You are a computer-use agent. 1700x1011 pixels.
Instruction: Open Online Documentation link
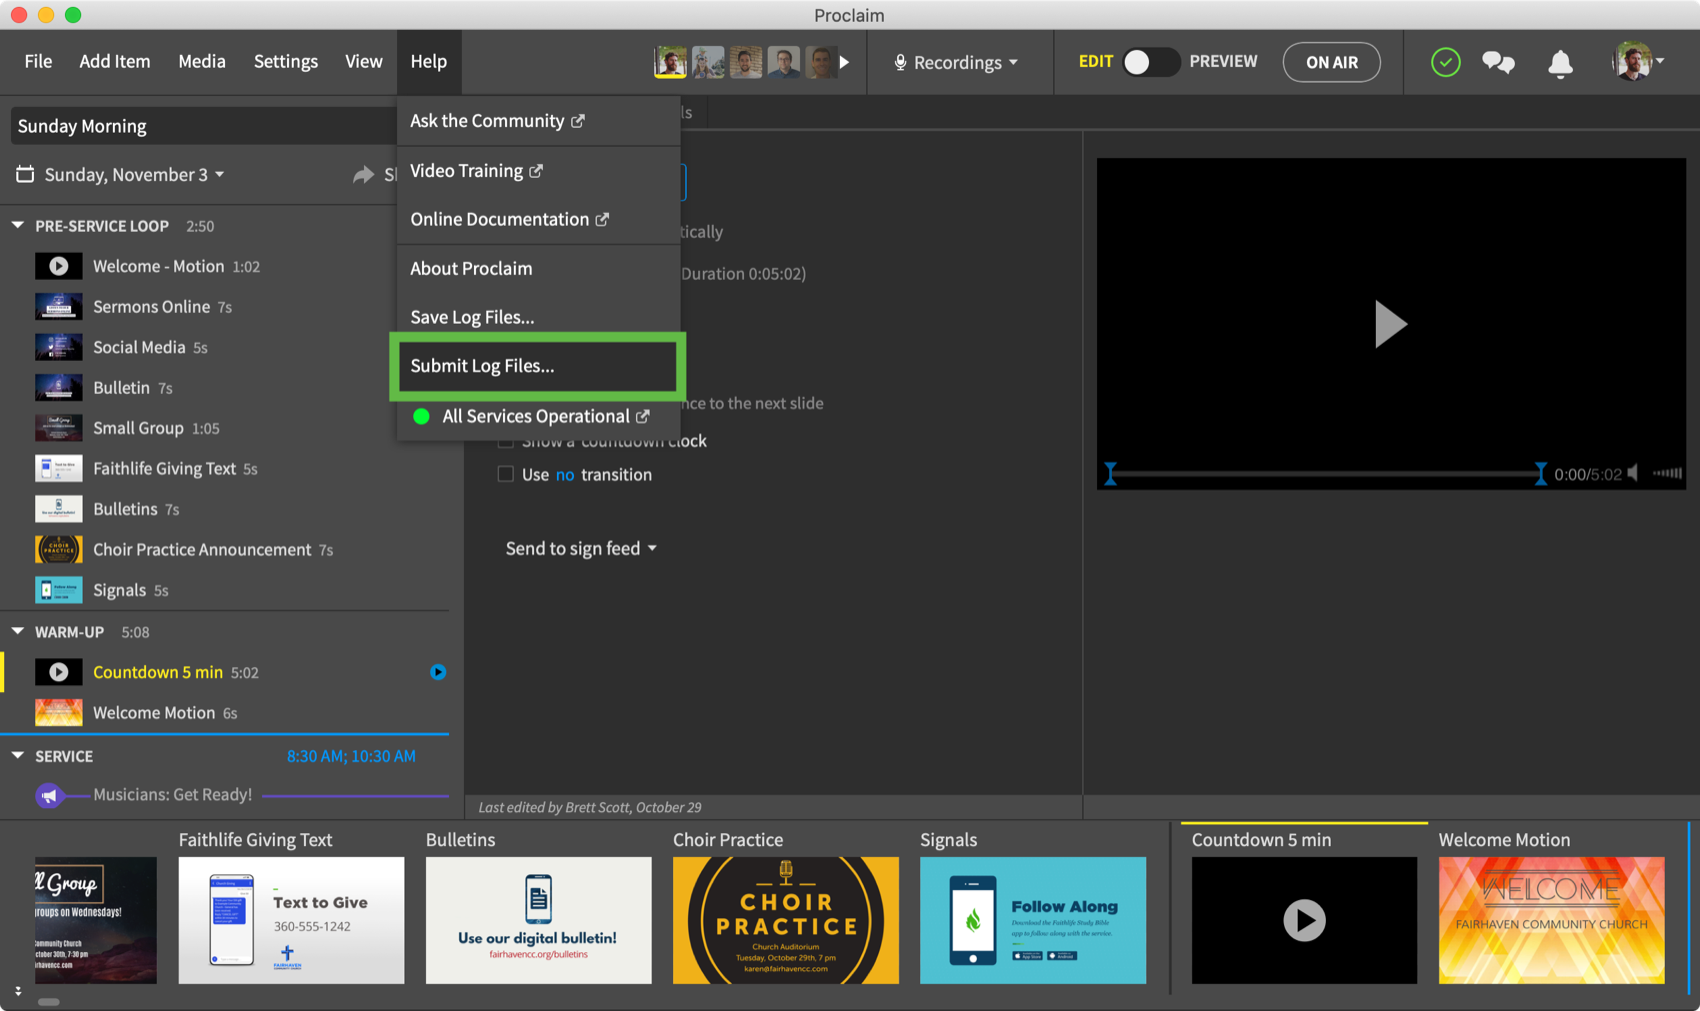[x=538, y=219]
